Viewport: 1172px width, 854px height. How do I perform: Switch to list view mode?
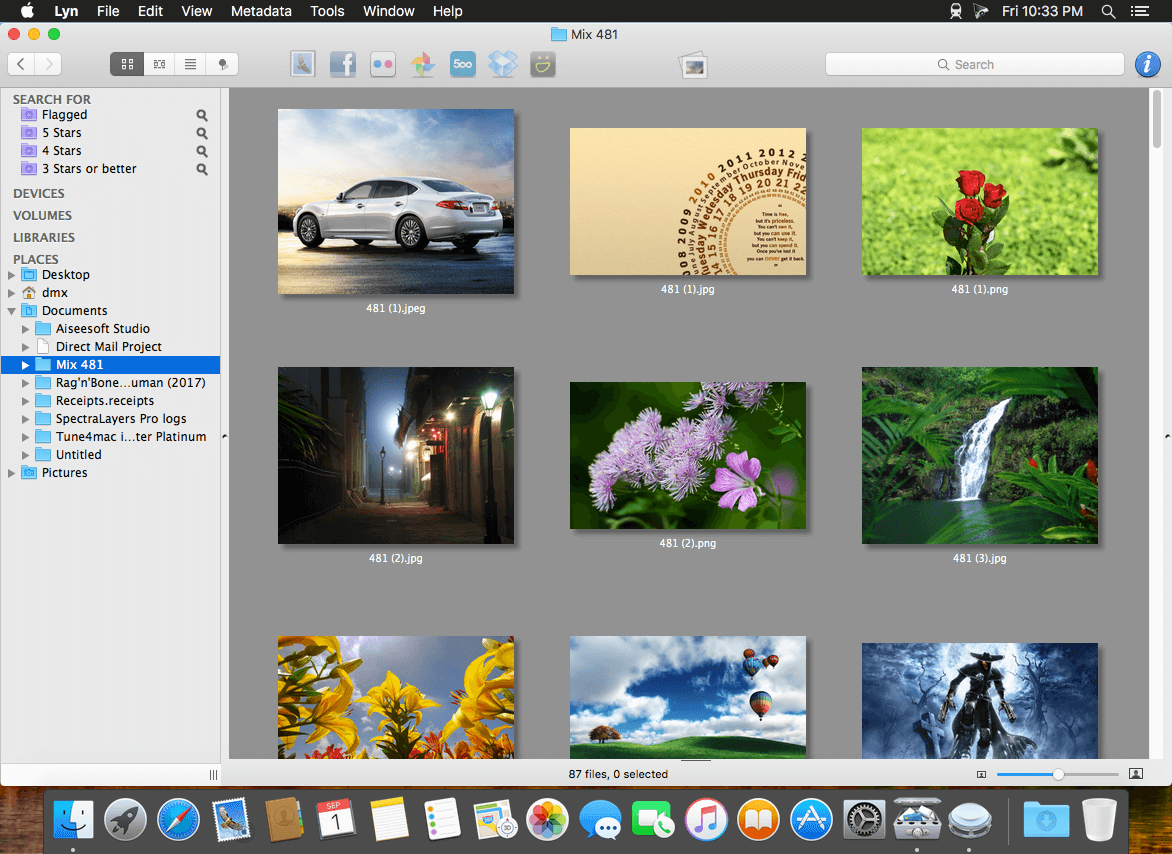click(189, 64)
